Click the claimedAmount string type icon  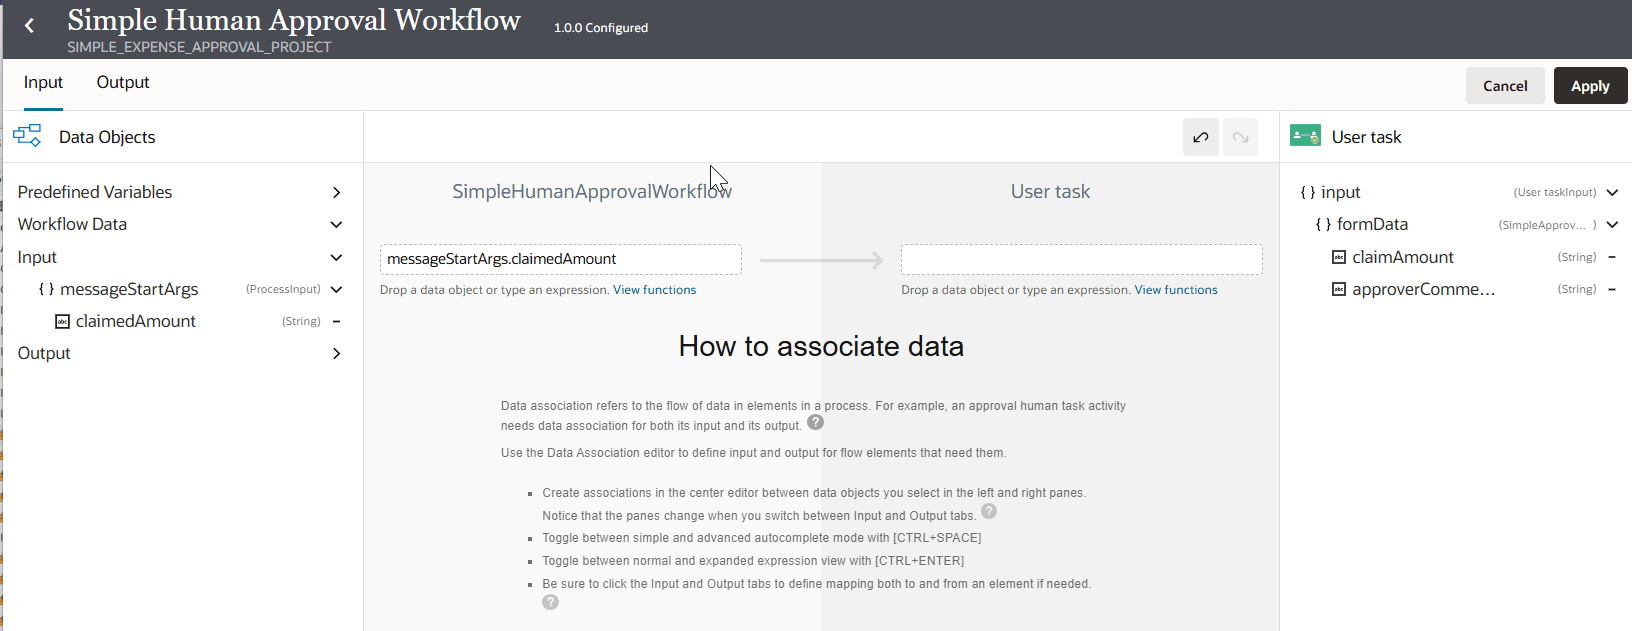click(x=62, y=322)
